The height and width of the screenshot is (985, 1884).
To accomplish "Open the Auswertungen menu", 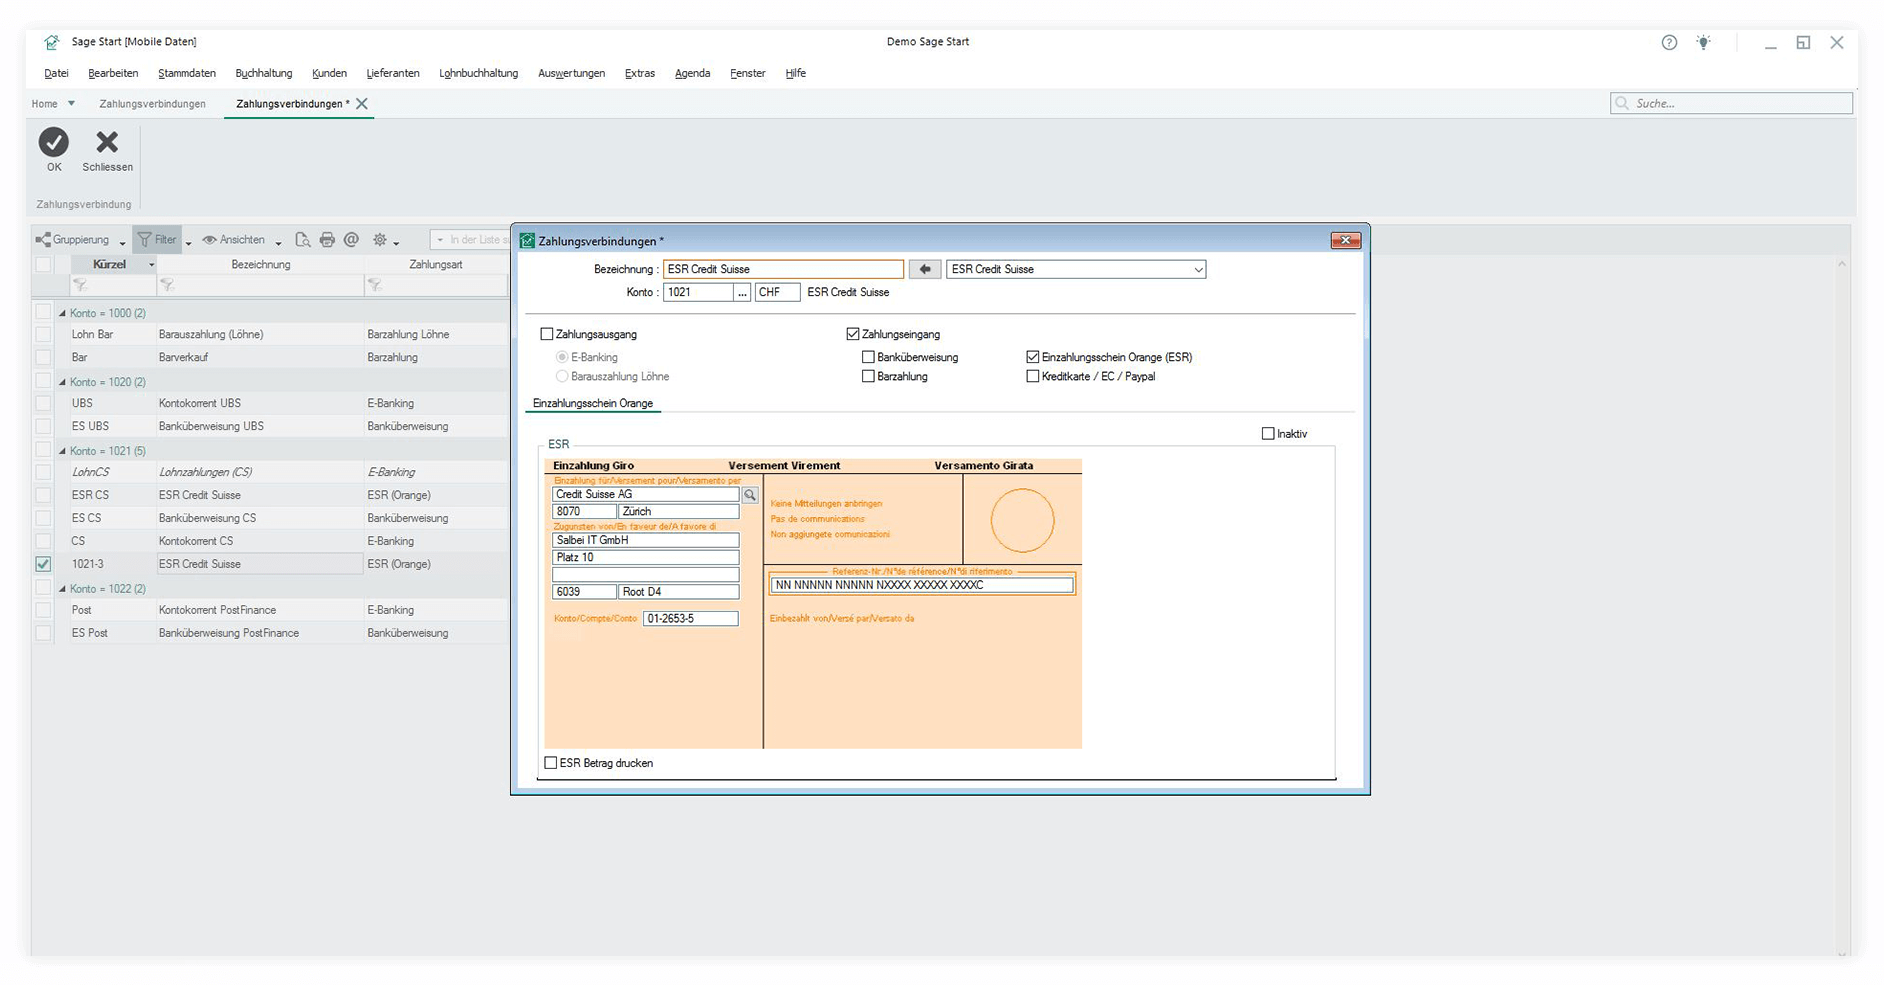I will coord(571,73).
